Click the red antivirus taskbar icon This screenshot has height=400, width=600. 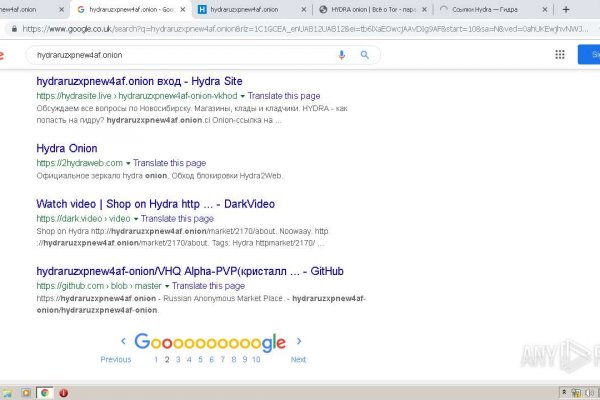pos(64,392)
